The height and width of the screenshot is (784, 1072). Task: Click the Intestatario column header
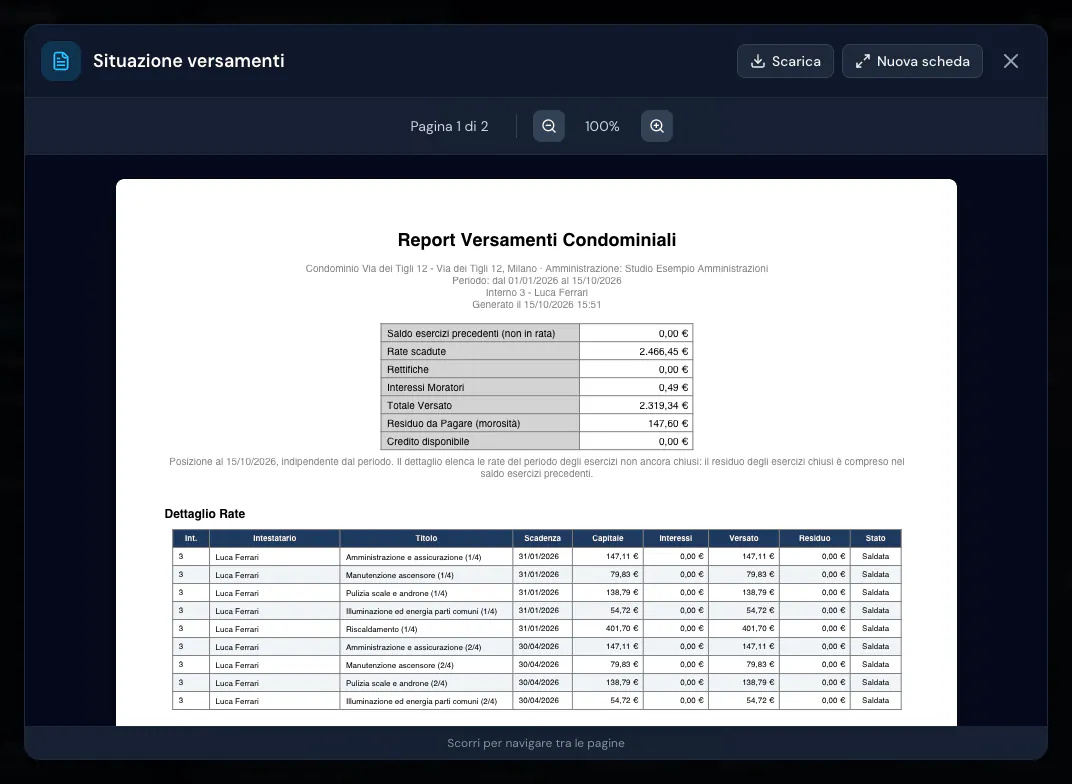(275, 539)
